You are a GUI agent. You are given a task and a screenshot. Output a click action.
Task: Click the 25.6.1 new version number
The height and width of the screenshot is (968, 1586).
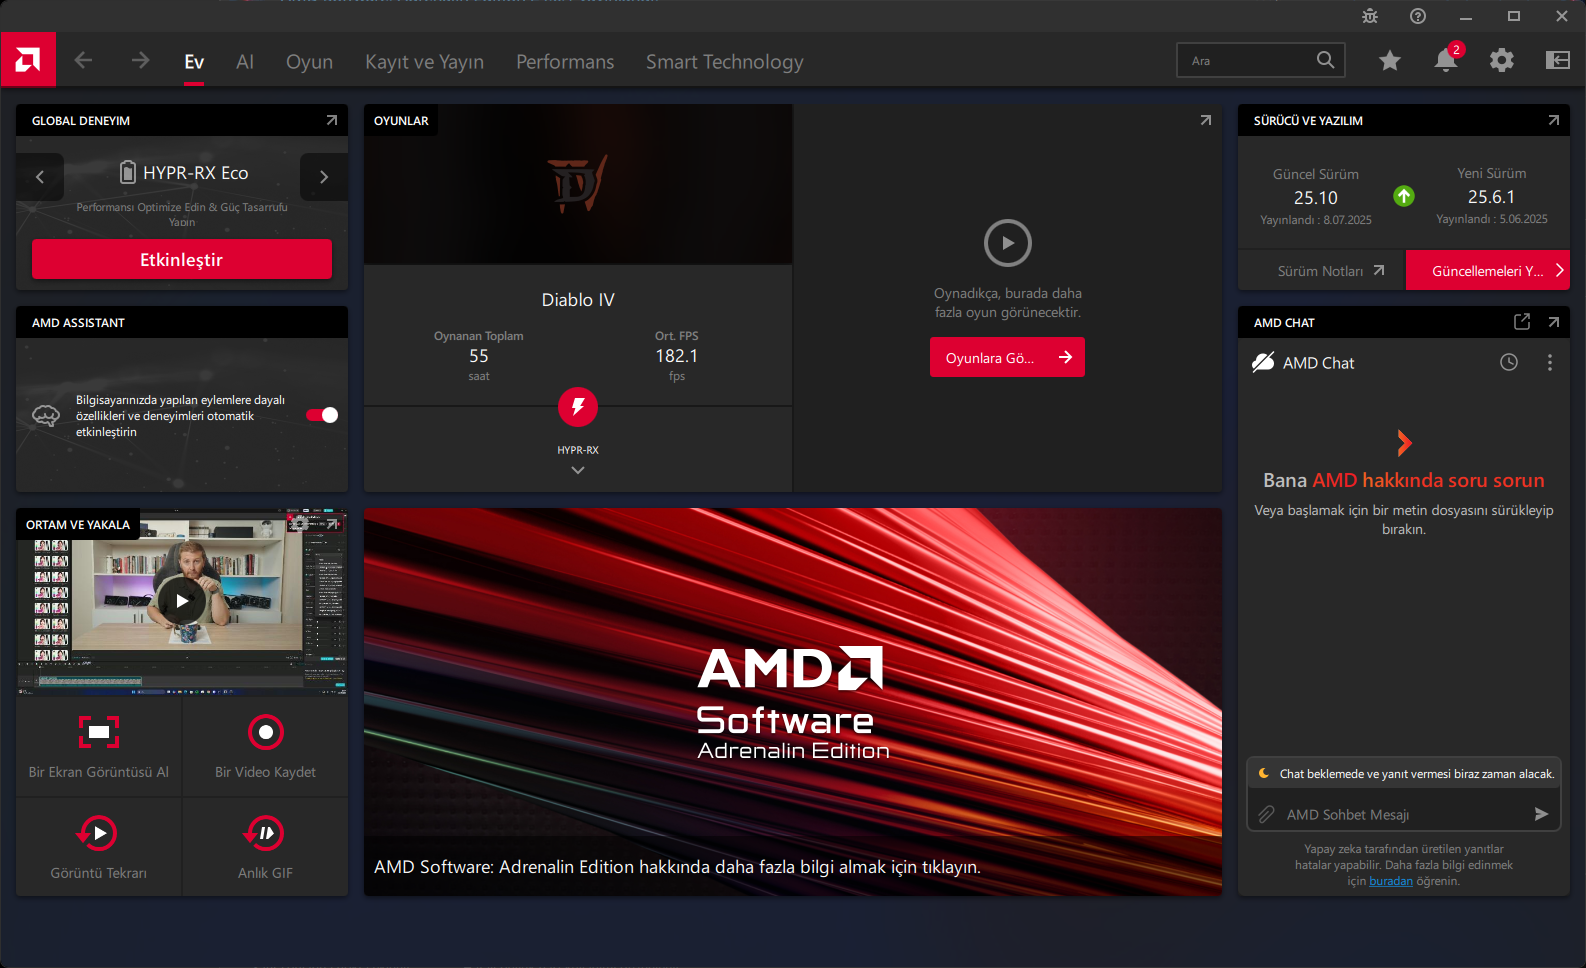click(1491, 197)
